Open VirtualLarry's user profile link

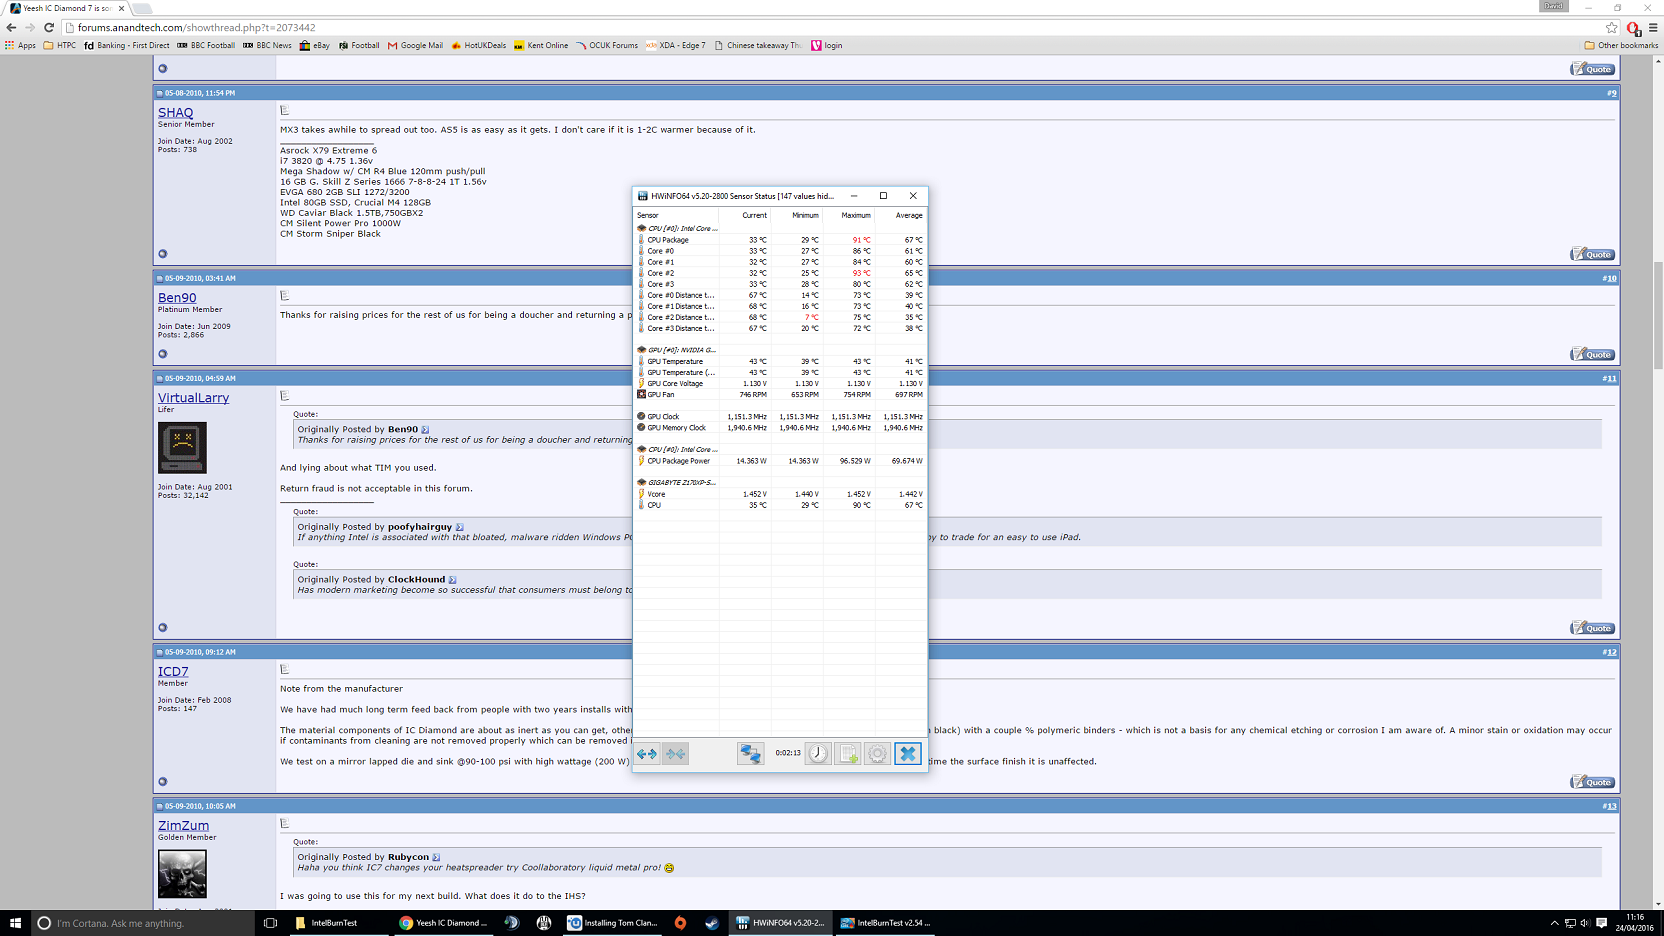[193, 398]
